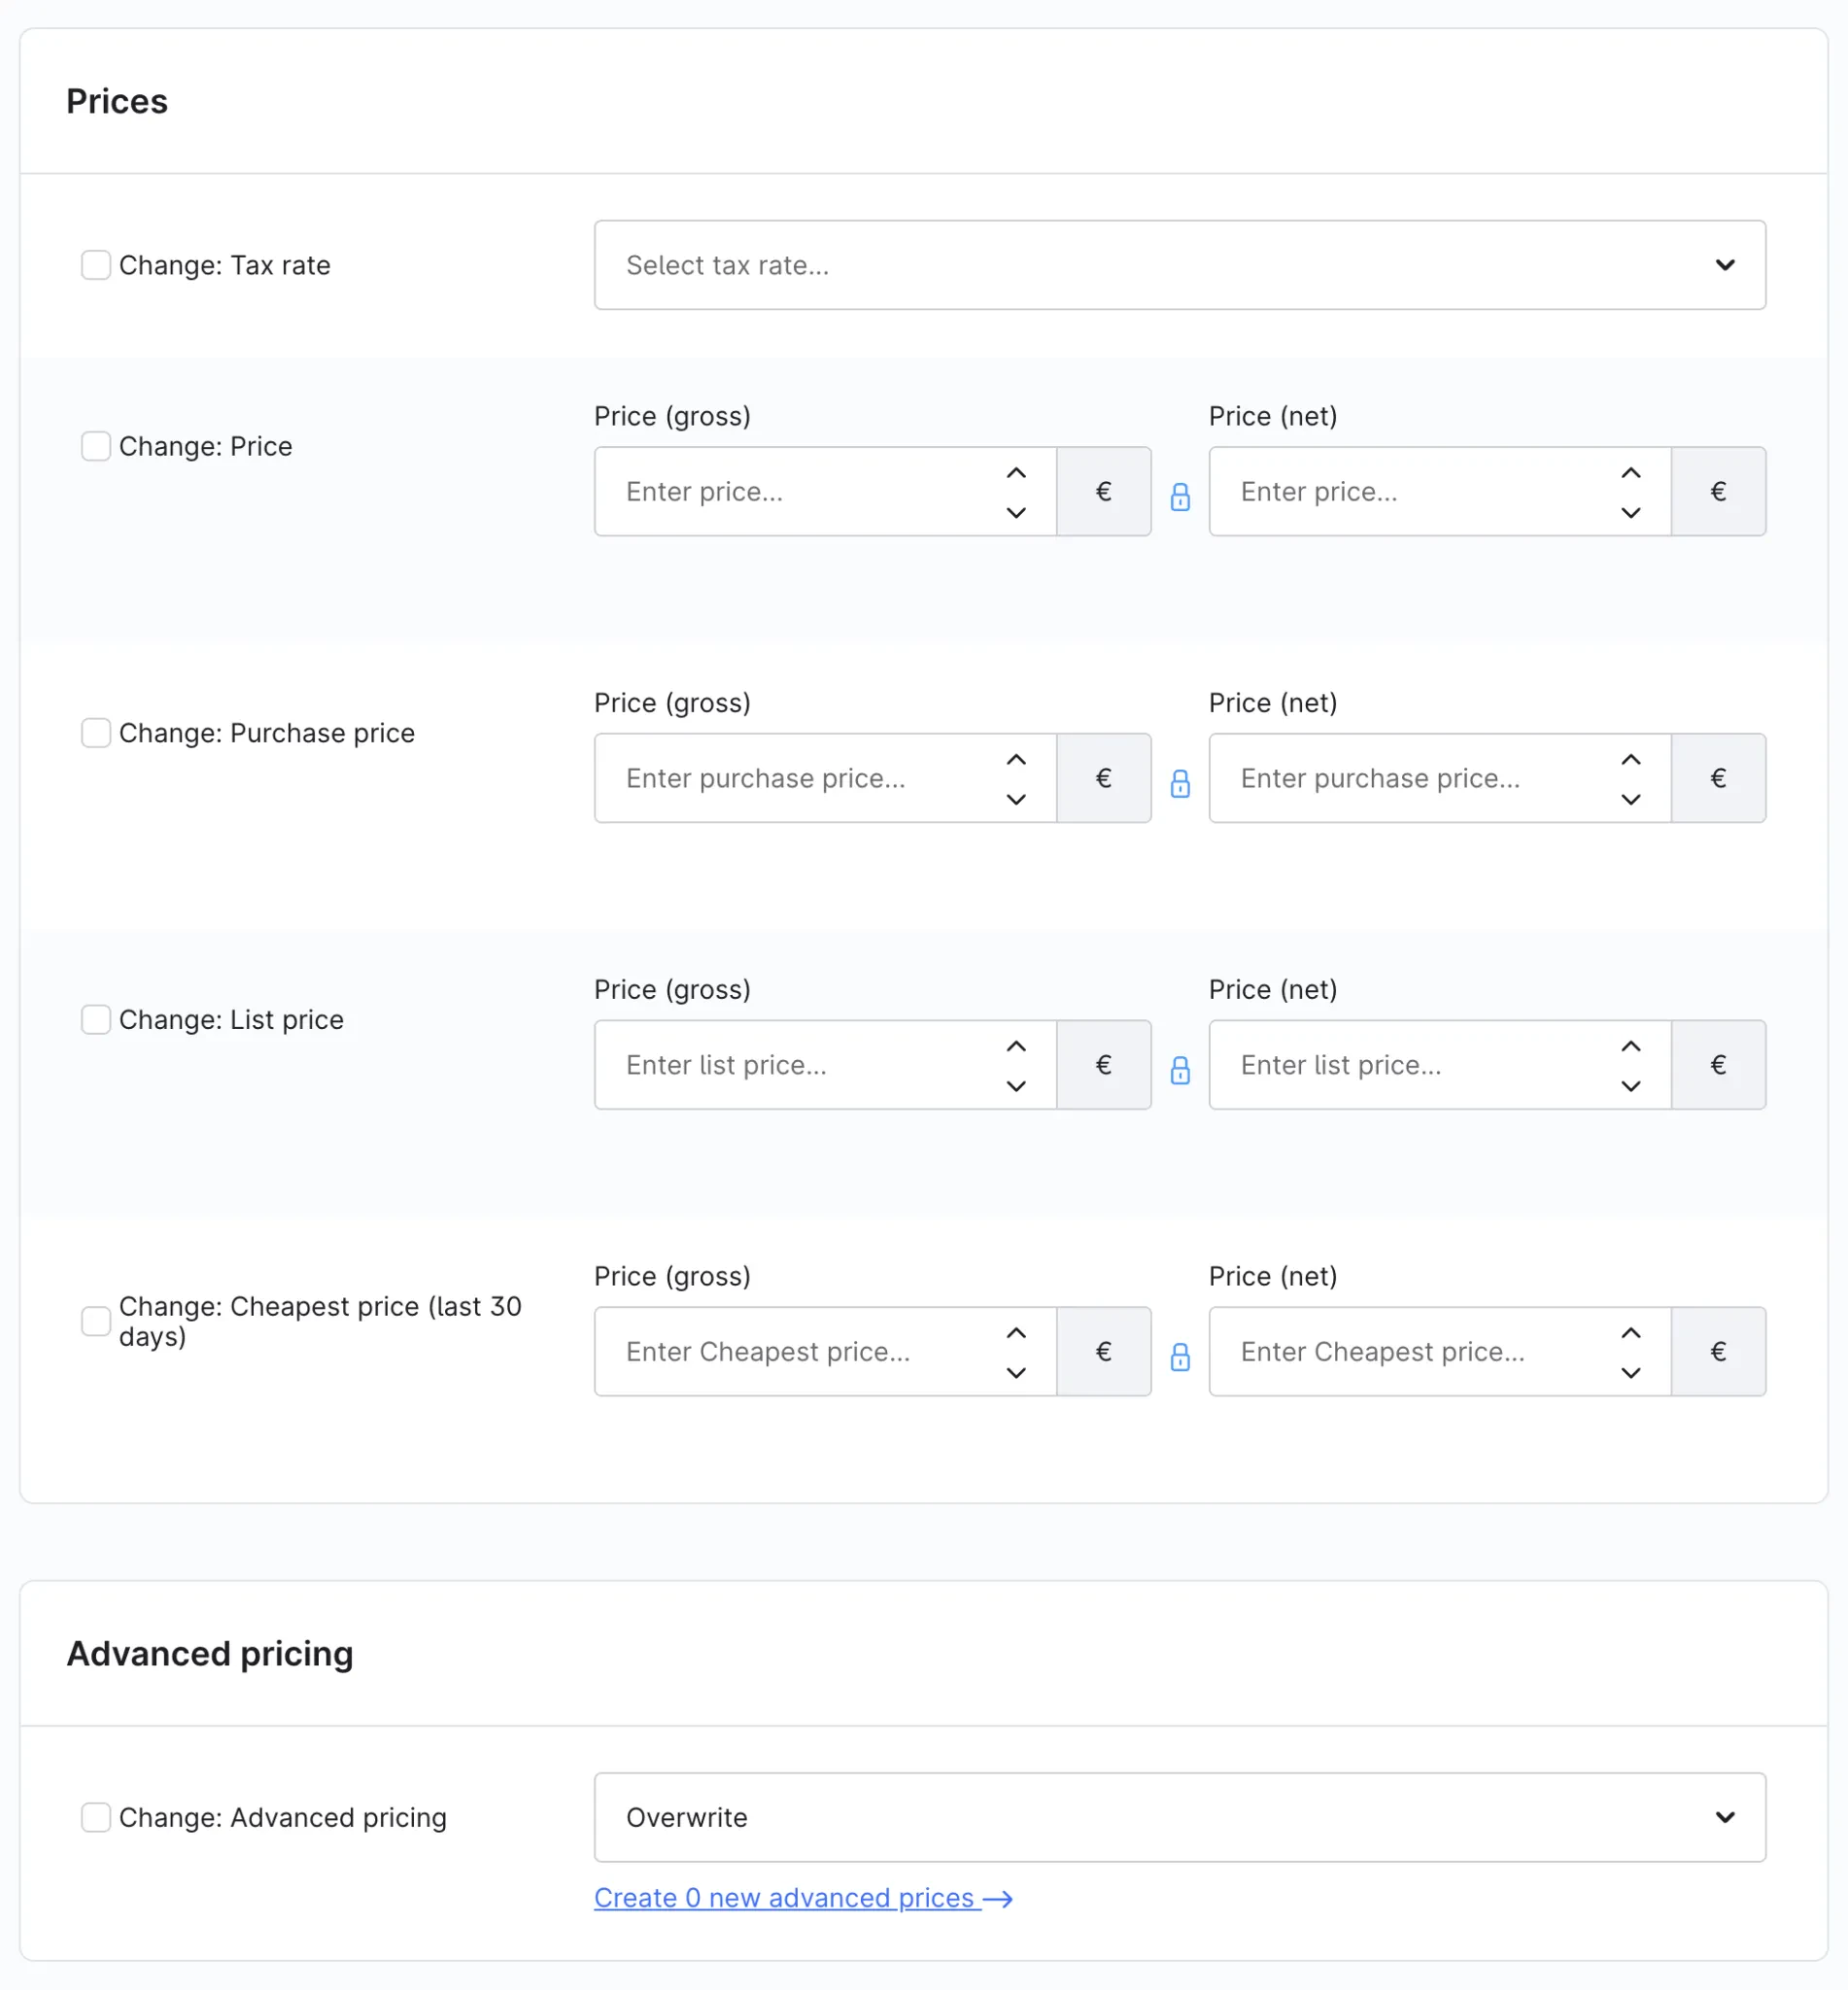
Task: Decrease Purchase price net with down arrow
Action: (x=1631, y=800)
